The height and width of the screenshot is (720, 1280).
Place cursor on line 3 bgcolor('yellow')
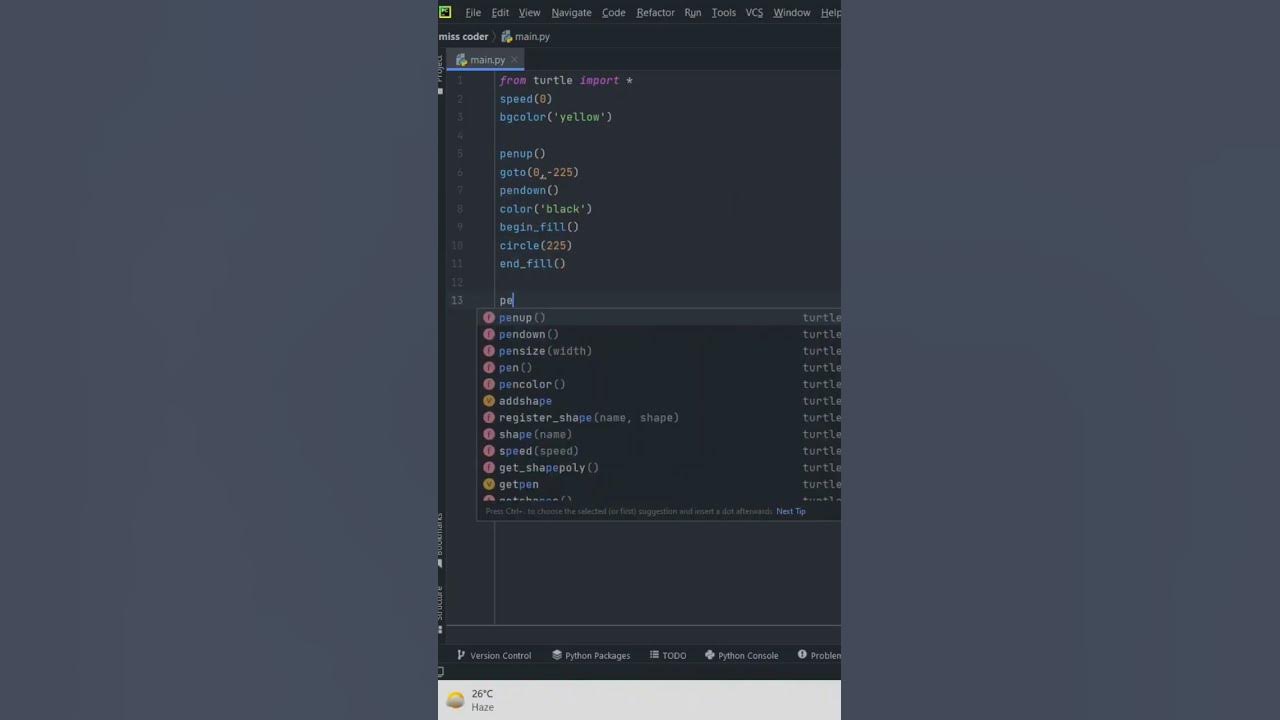point(556,117)
